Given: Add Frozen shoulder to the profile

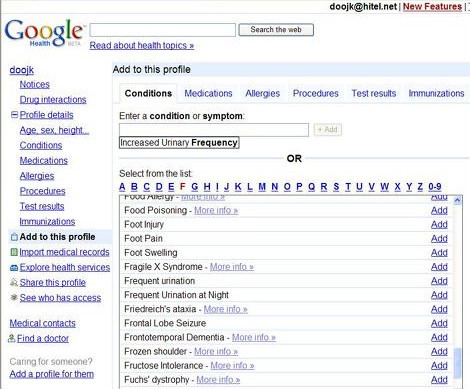Looking at the screenshot, I should point(439,352).
